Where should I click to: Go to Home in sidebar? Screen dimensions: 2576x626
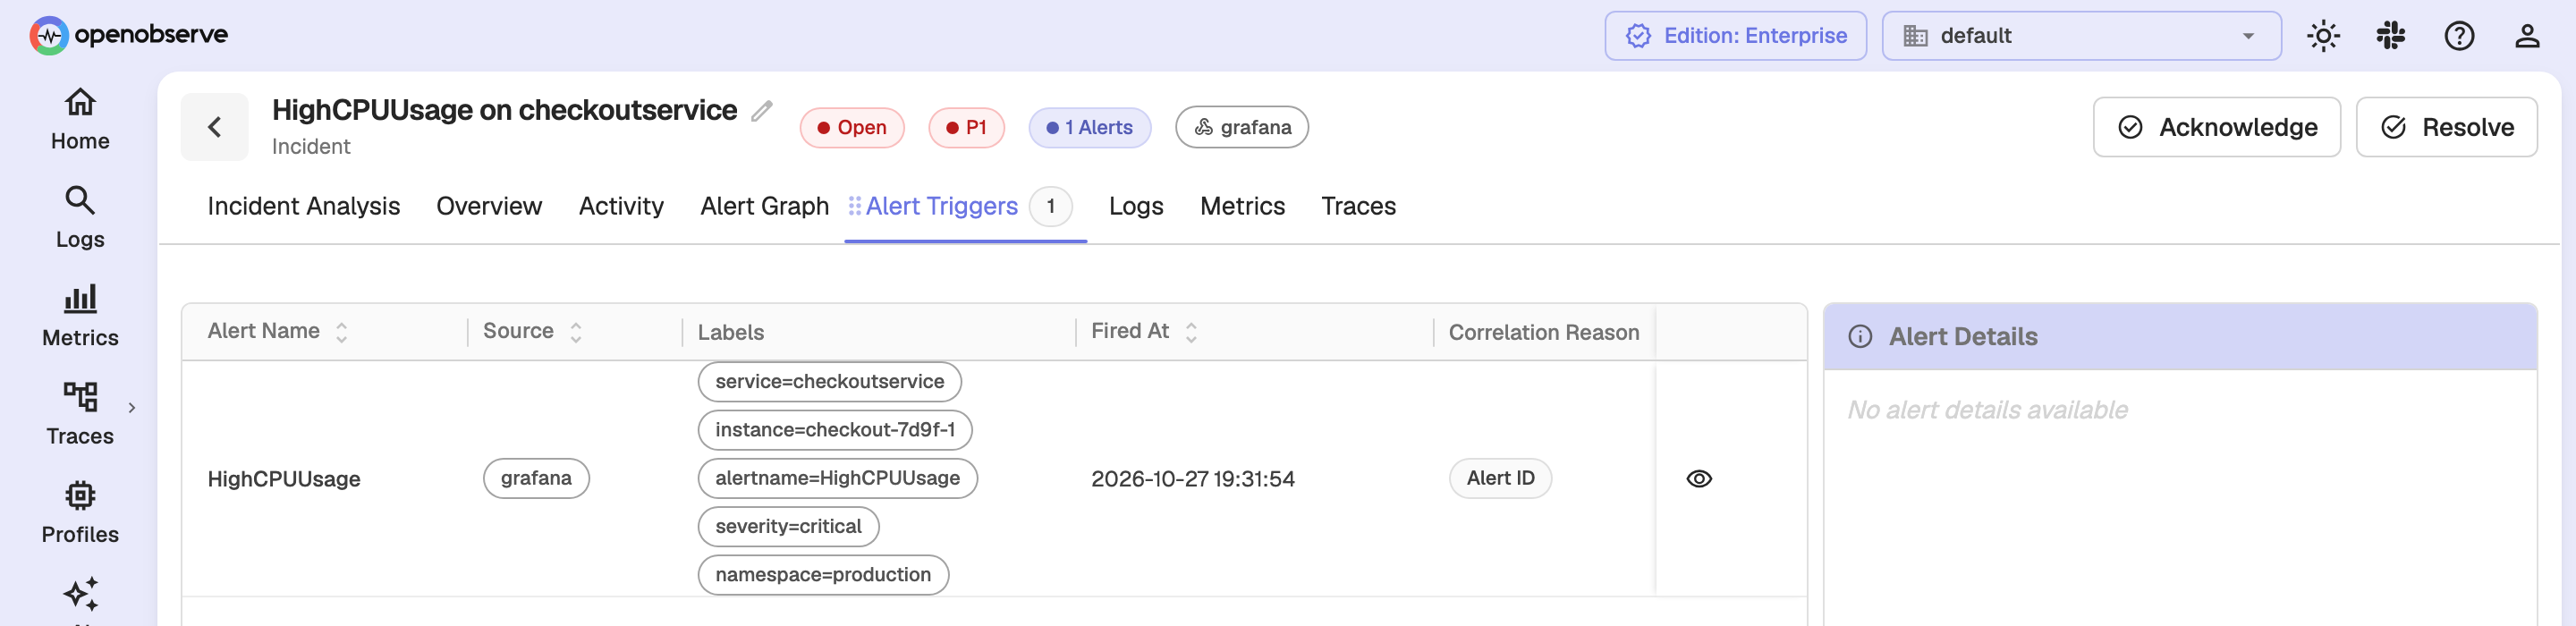[80, 120]
